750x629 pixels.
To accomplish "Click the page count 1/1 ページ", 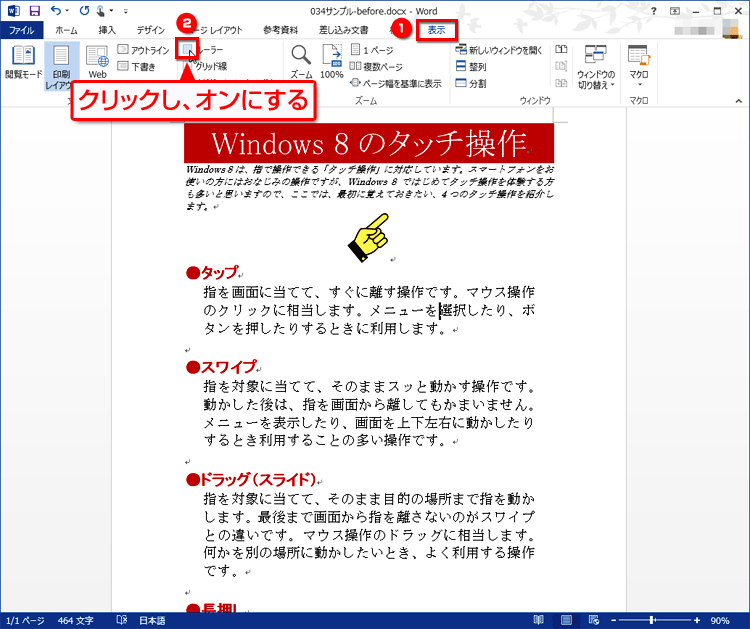I will pyautogui.click(x=25, y=621).
